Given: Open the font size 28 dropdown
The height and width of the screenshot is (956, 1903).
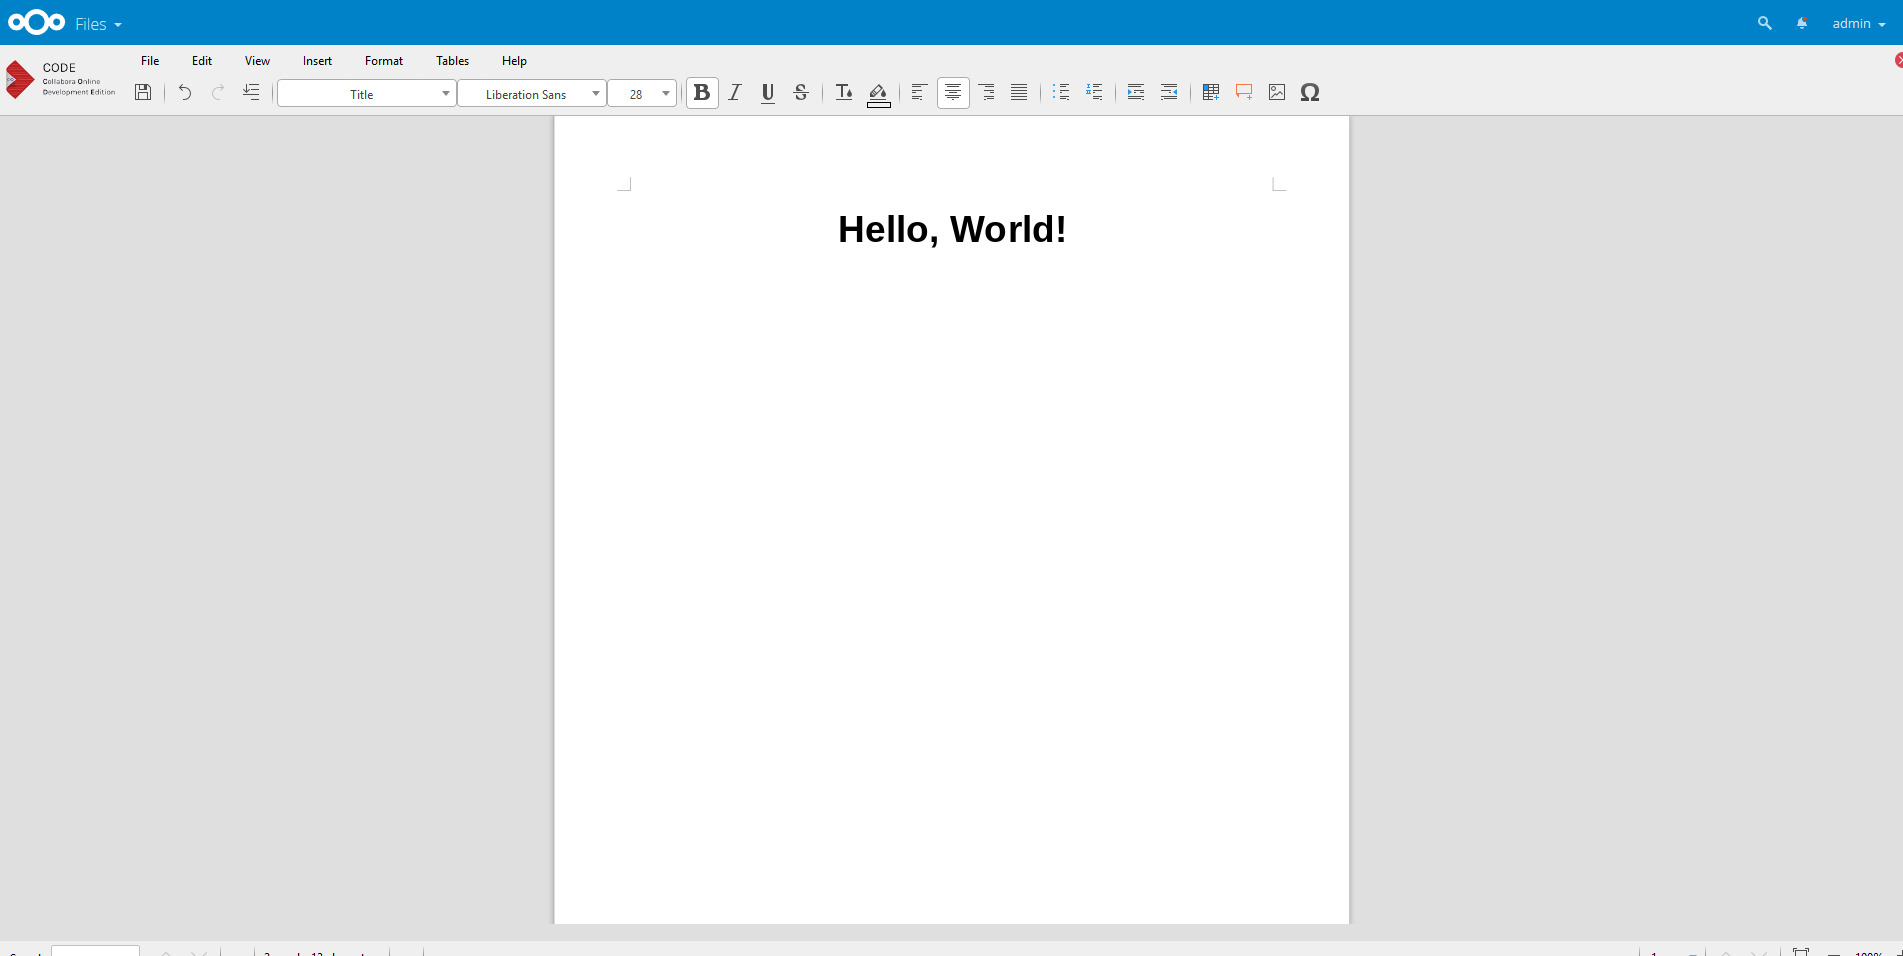Looking at the screenshot, I should (x=642, y=93).
